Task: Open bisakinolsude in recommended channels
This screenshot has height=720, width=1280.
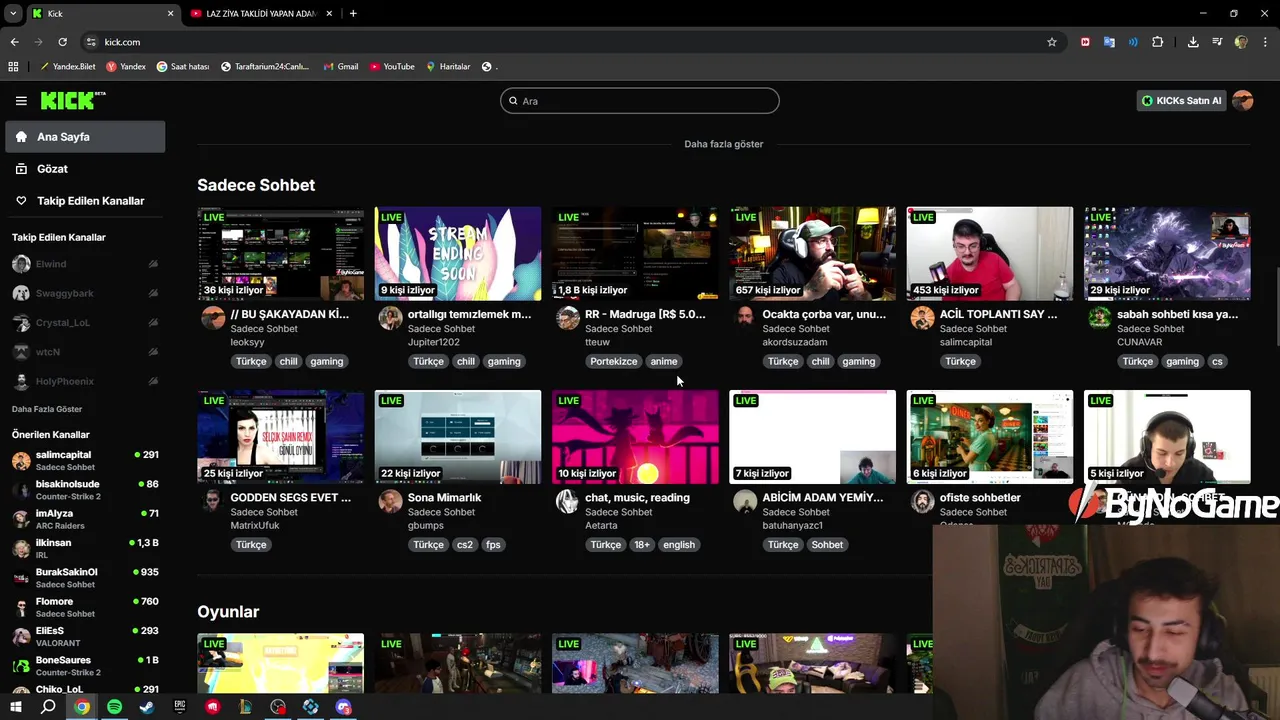Action: [85, 490]
